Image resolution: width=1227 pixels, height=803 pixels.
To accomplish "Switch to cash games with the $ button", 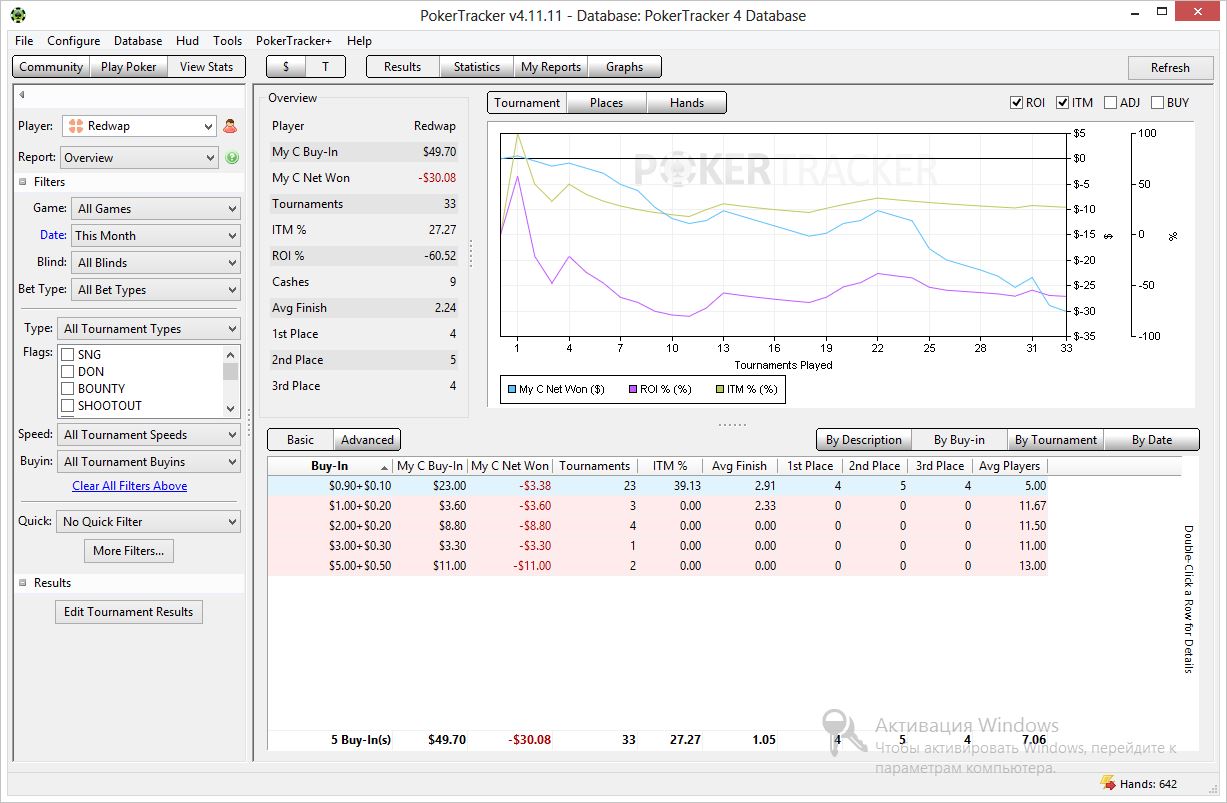I will pos(286,67).
